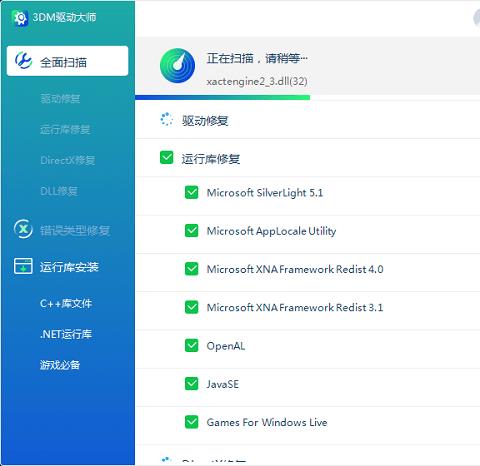This screenshot has width=480, height=466.
Task: Select 驱动修复 in the sidebar
Action: [60, 99]
